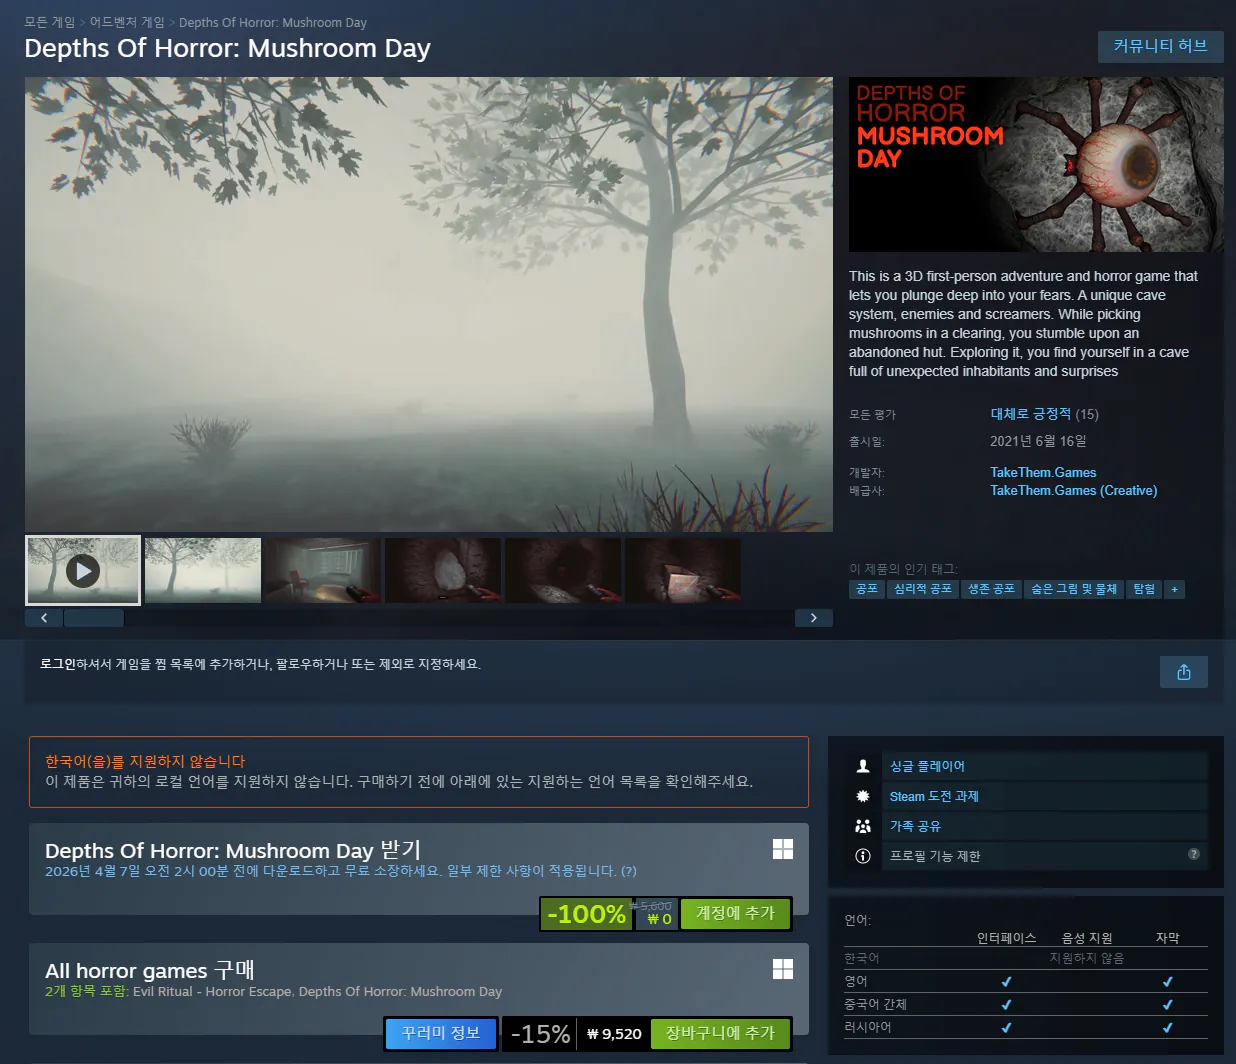Open the TakeThem.Games developer page
Image resolution: width=1236 pixels, height=1064 pixels.
(x=1043, y=472)
